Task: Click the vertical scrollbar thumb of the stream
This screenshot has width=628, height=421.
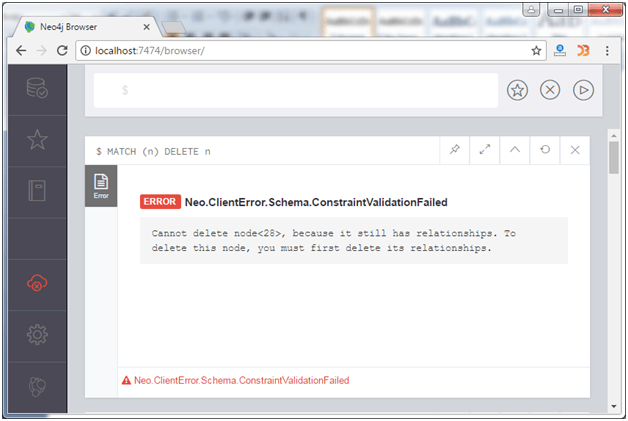Action: click(614, 158)
